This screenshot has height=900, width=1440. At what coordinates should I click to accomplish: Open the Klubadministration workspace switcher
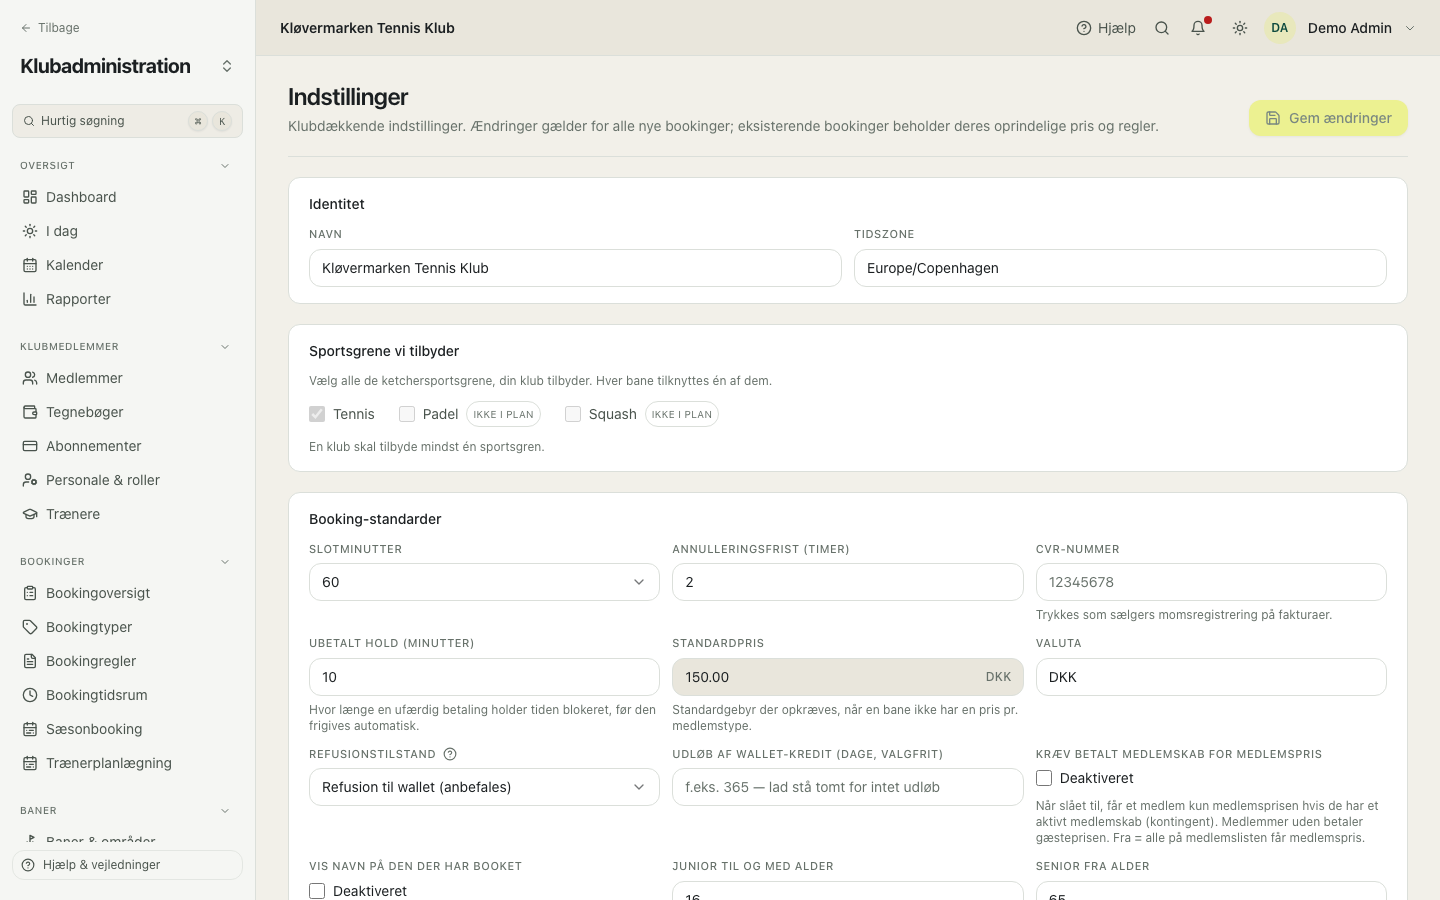click(x=227, y=66)
